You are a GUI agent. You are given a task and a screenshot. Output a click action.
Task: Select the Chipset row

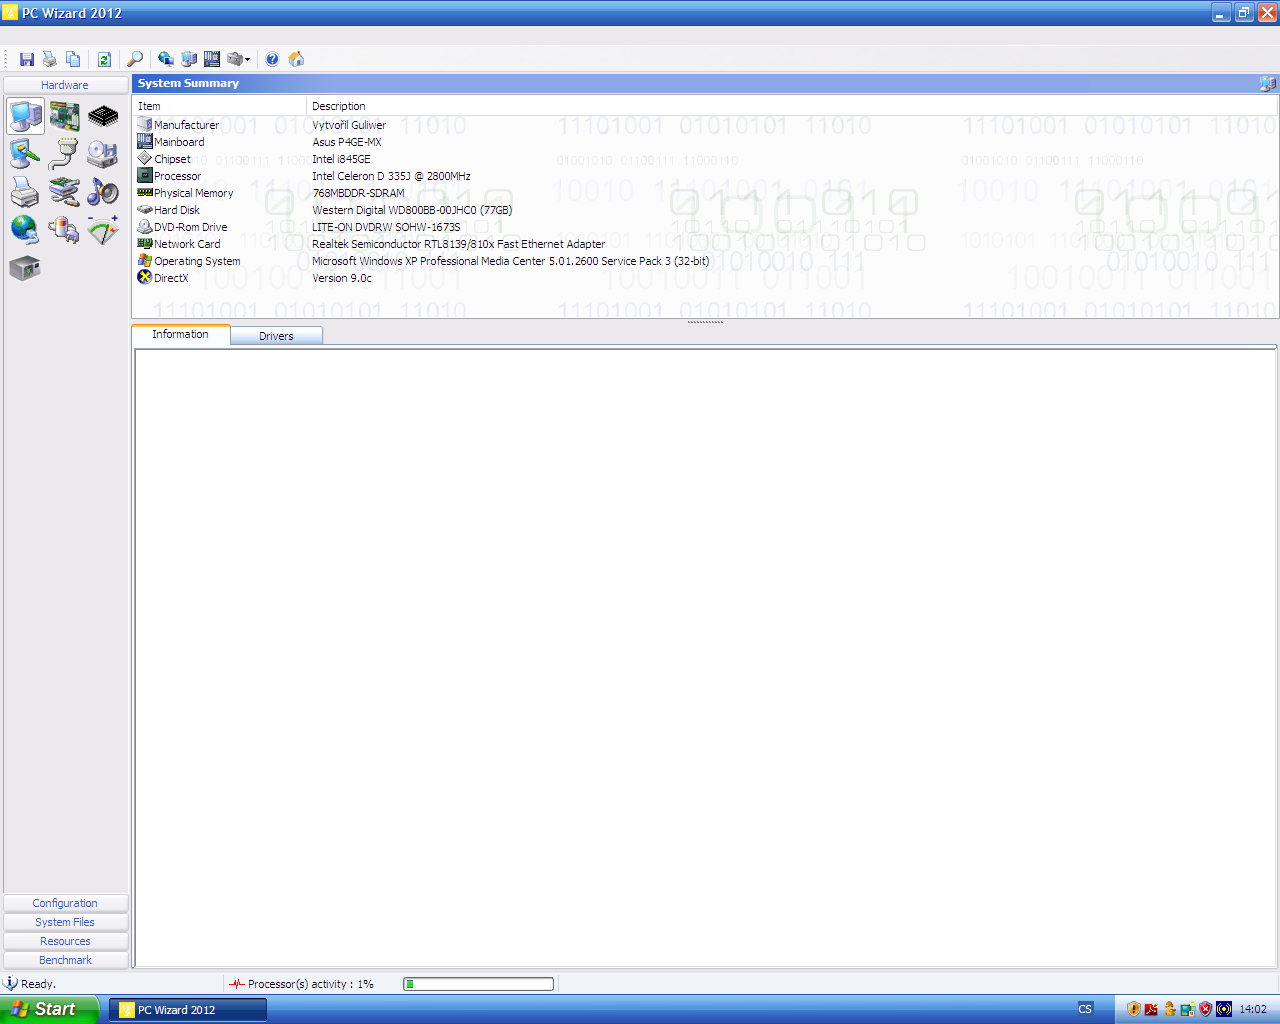[x=705, y=159]
